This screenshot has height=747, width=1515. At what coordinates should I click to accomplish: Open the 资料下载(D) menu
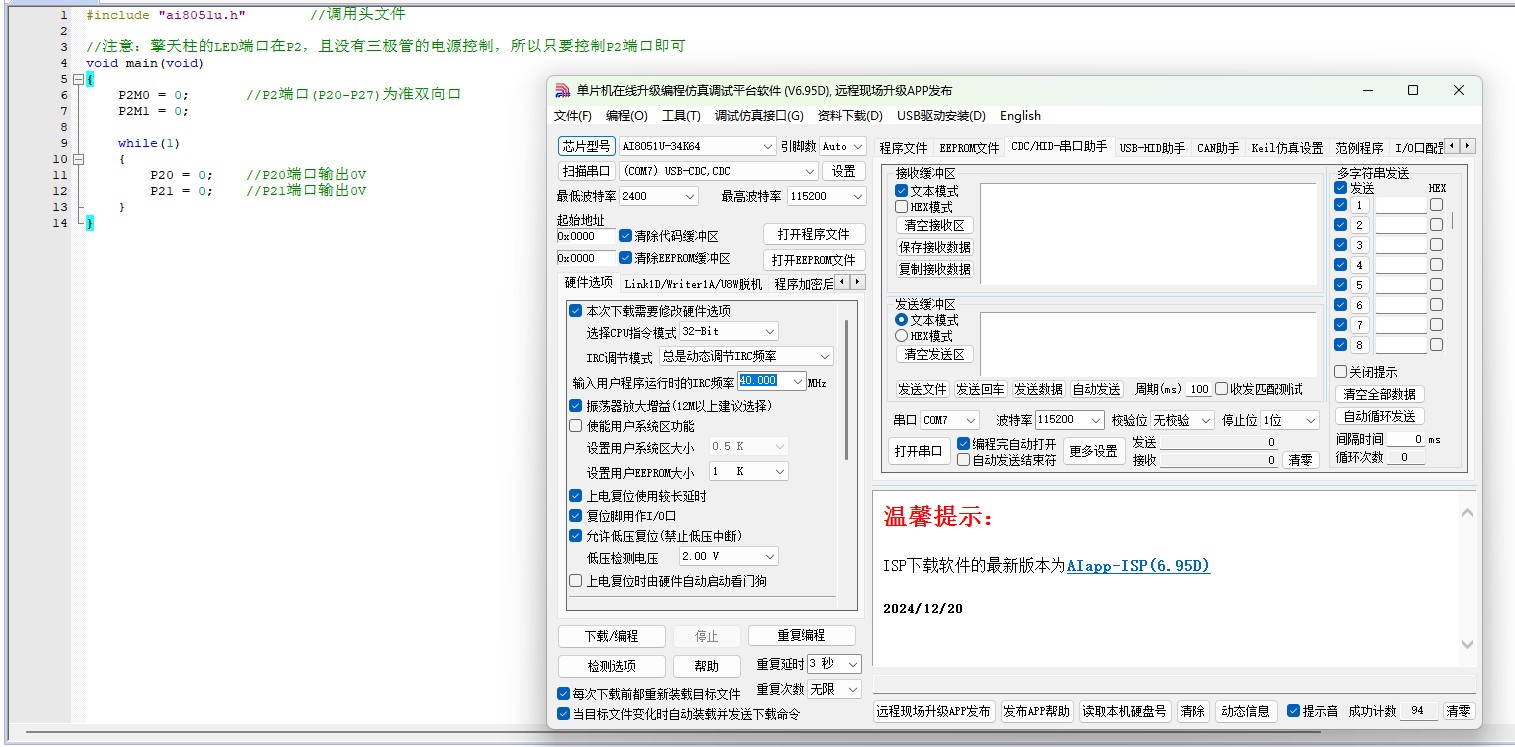[x=850, y=116]
